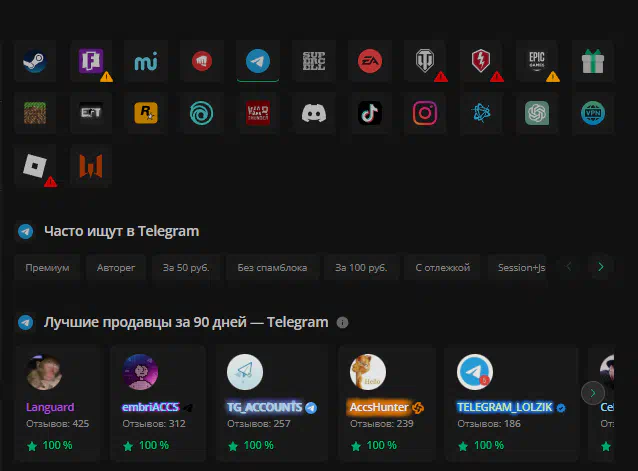Select the За 50 руб. tag
This screenshot has height=471, width=638.
click(186, 268)
